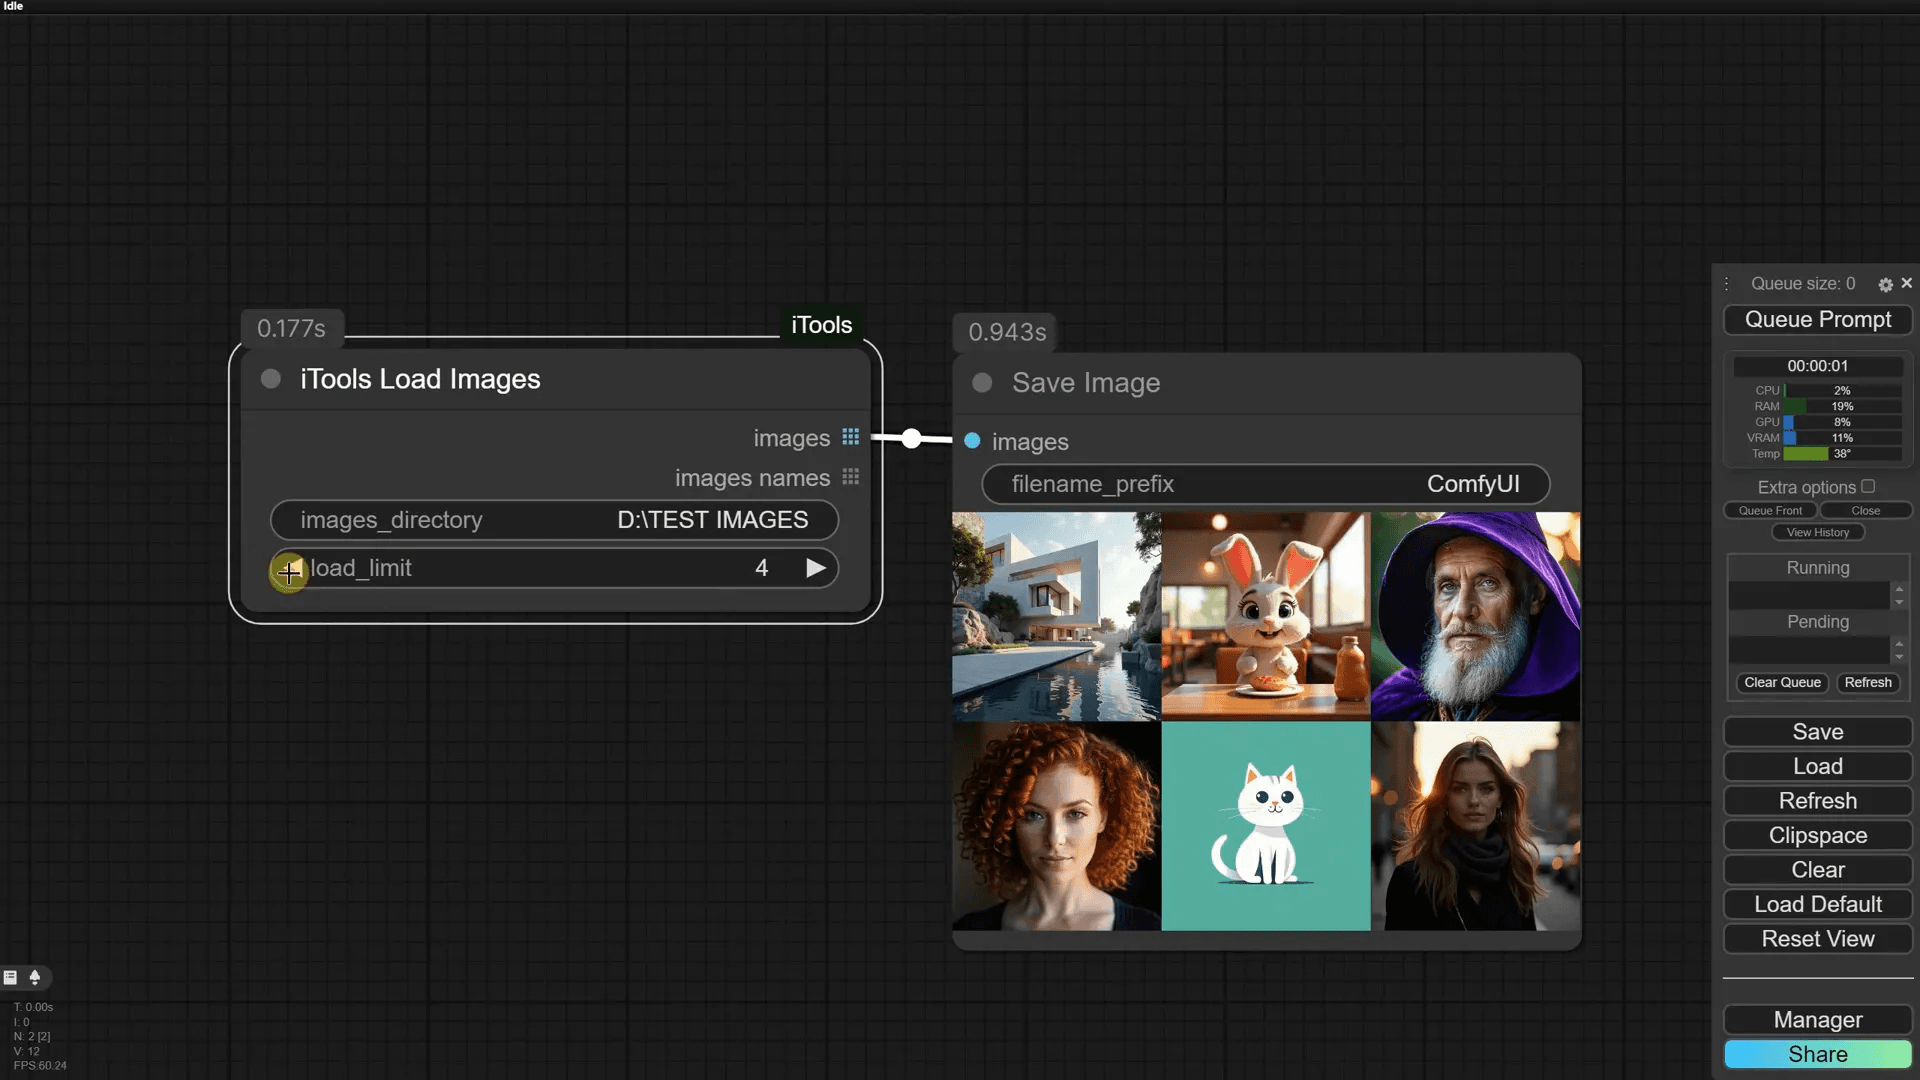Click the load_limit value 4
1920x1080 pixels.
pos(761,568)
